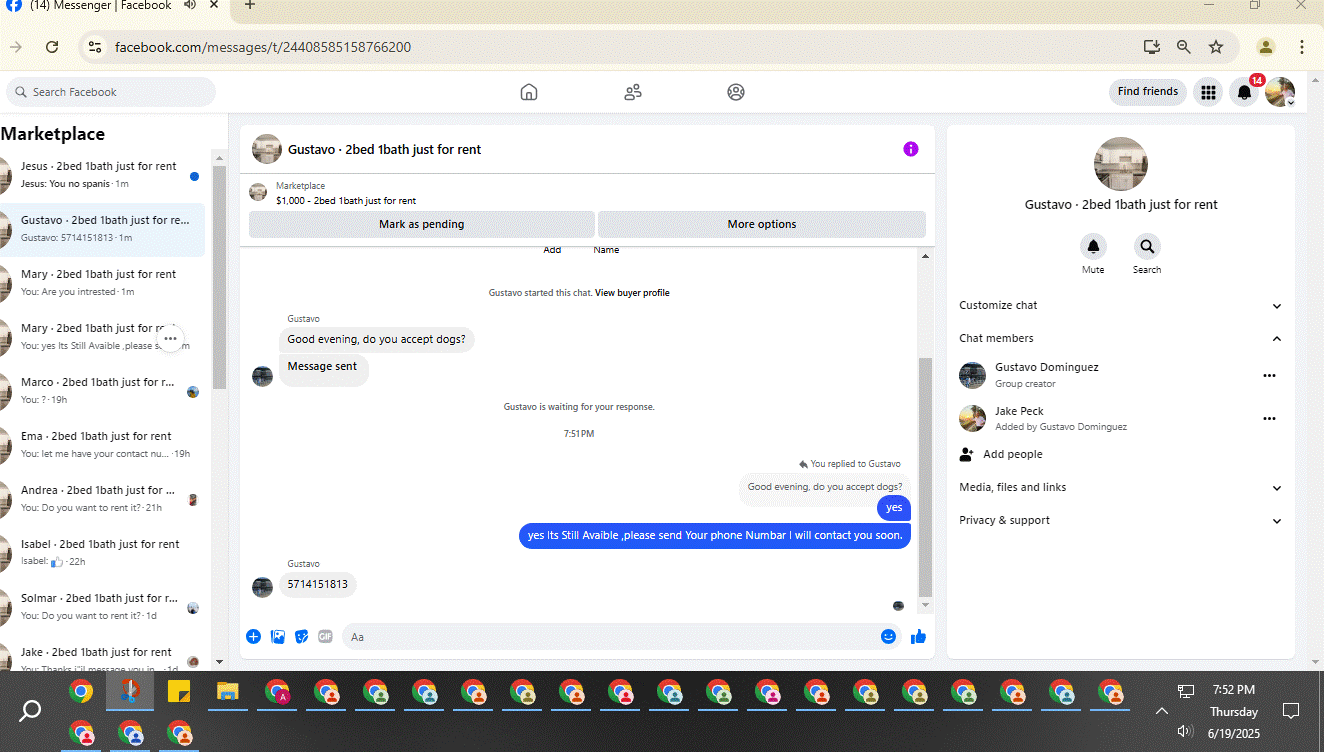This screenshot has width=1324, height=752.
Task: Bookmark this tab with the star
Action: pos(1216,47)
